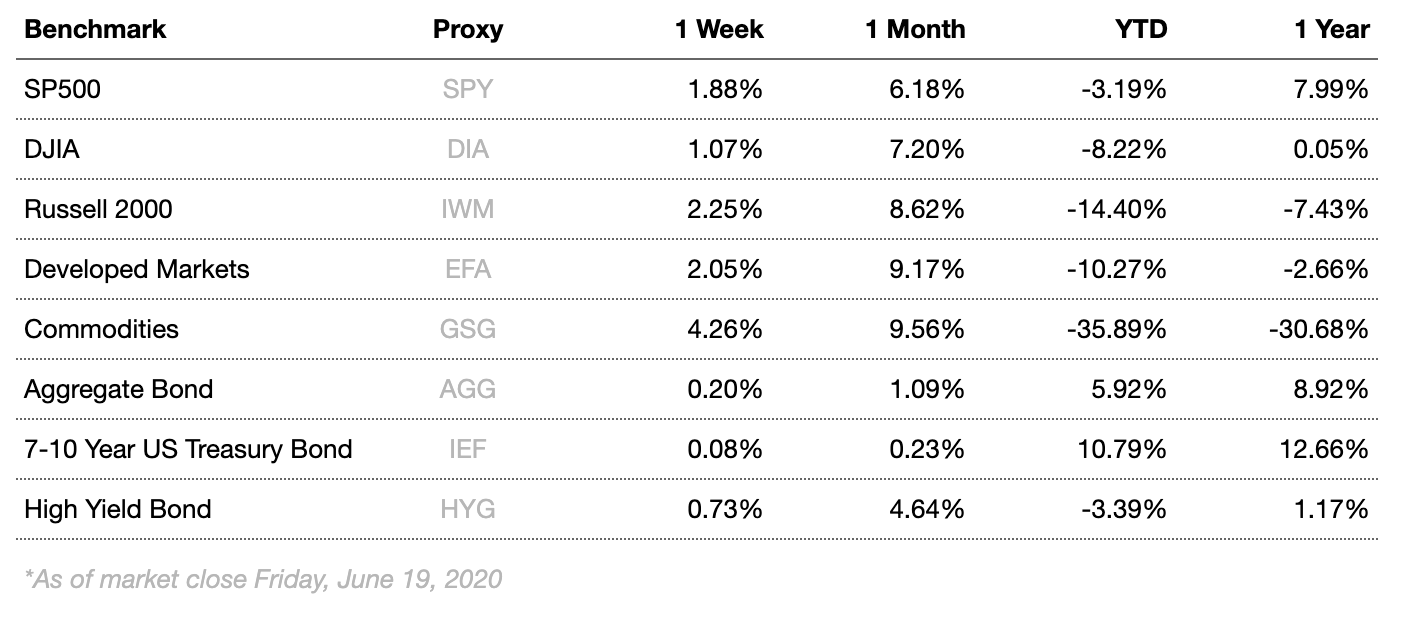The width and height of the screenshot is (1402, 624).
Task: Click the IWM ticker symbol
Action: pyautogui.click(x=467, y=210)
